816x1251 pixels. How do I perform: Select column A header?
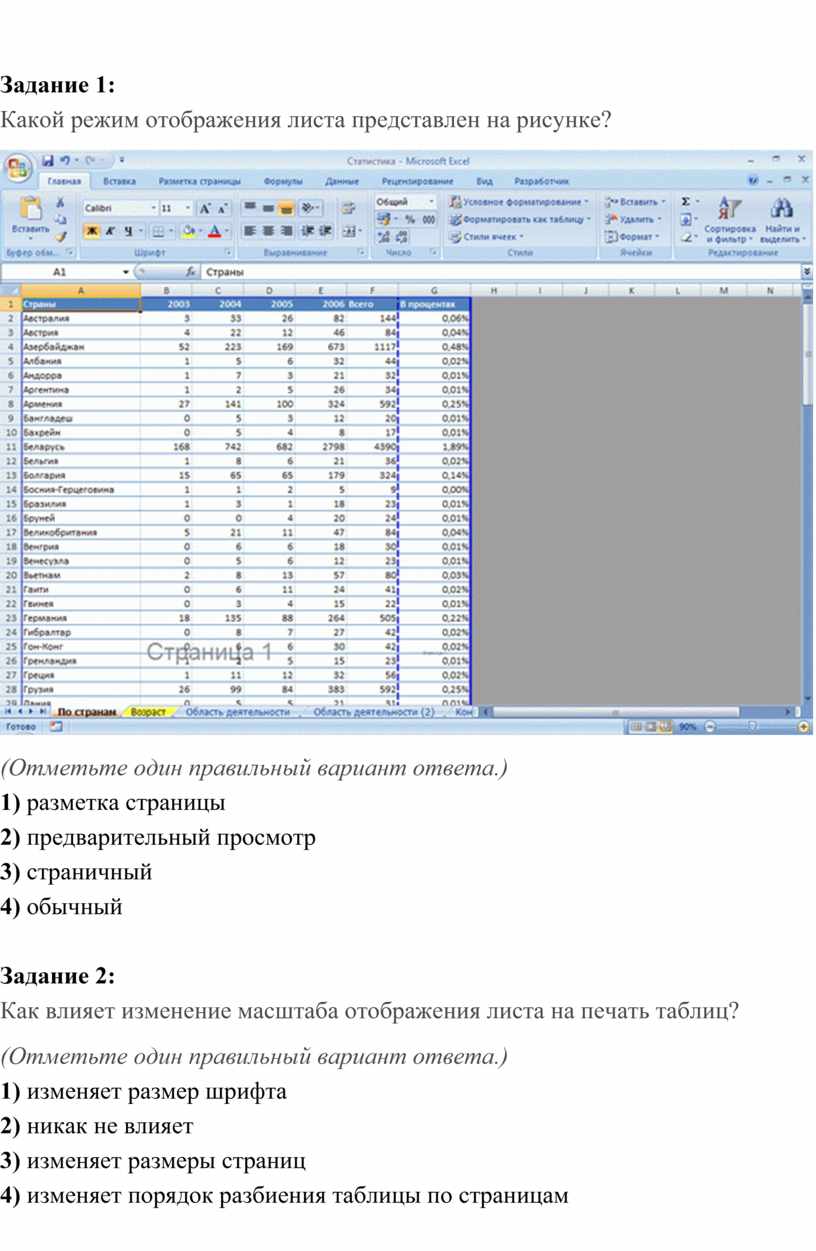(x=80, y=290)
